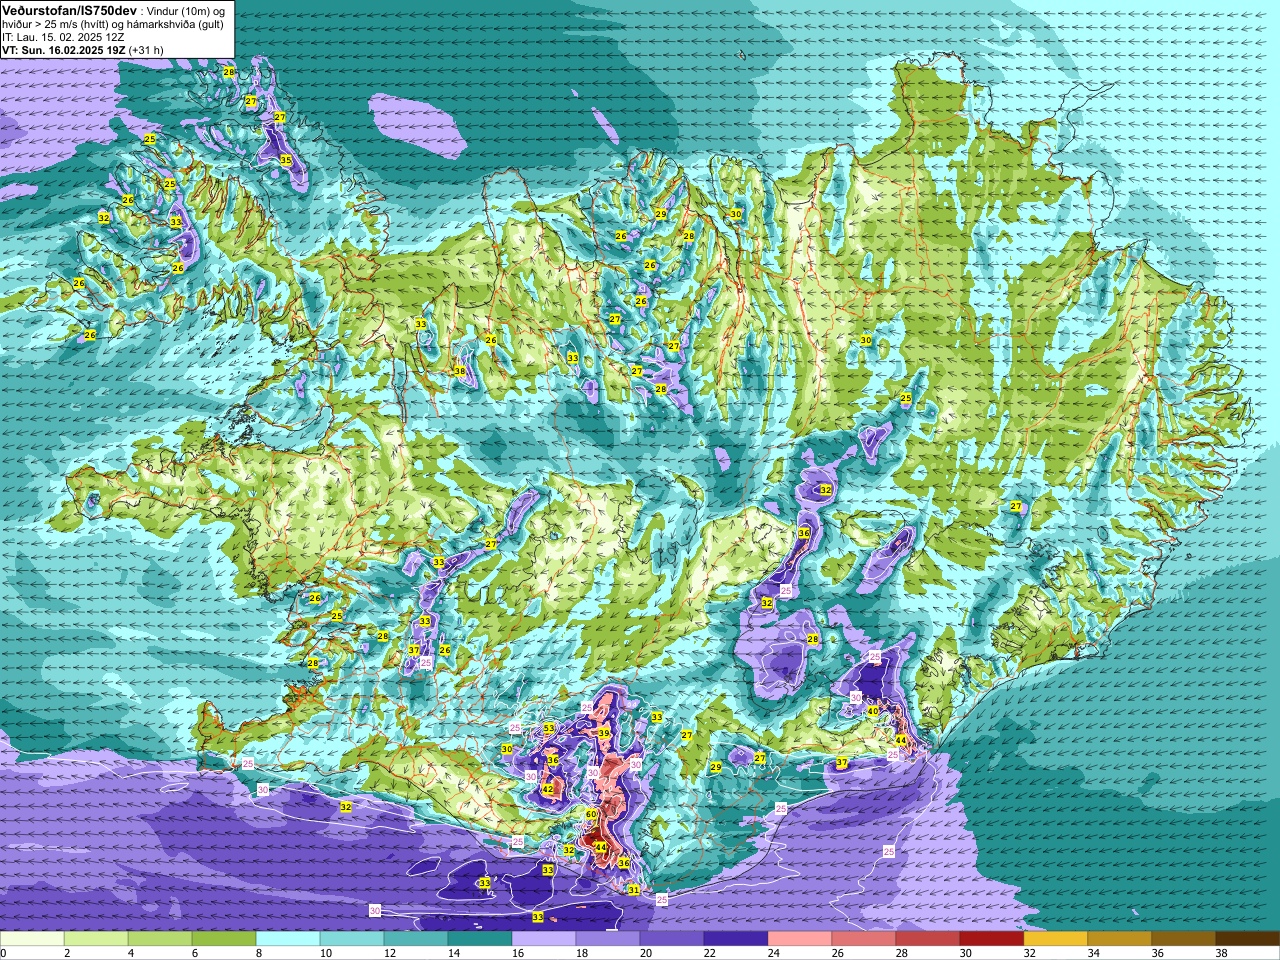Click the 26–28 m/s salmon legend swatch
1280x960 pixels.
point(864,939)
